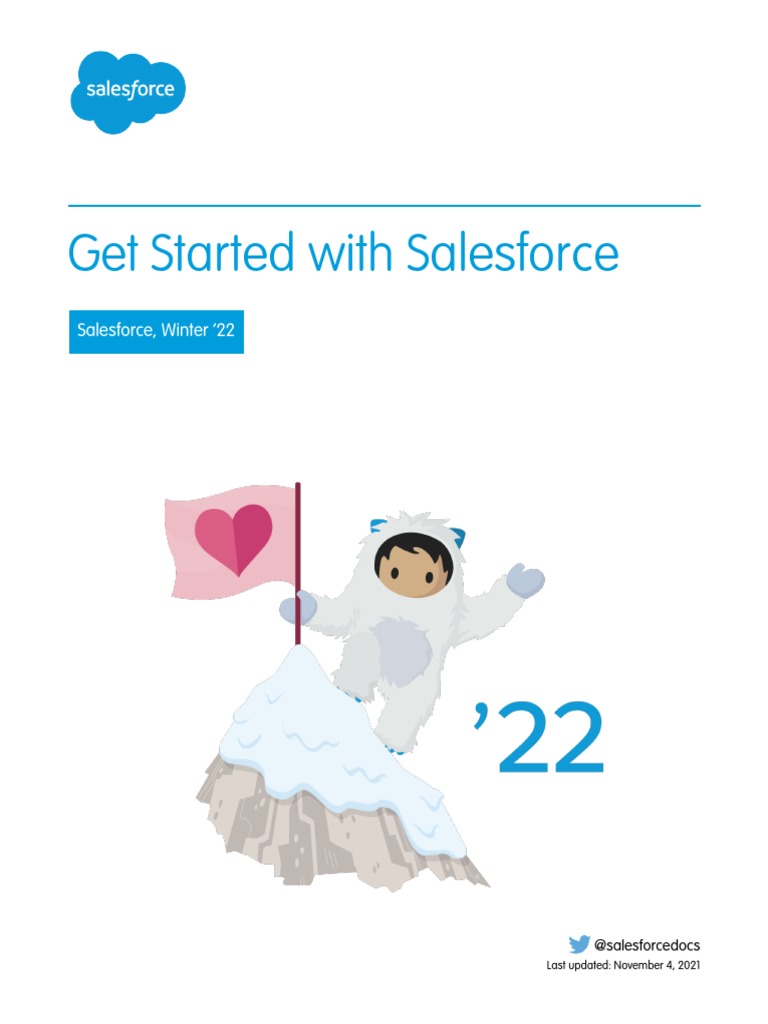Click the mitten gripping the flagpole
768x1024 pixels.
click(297, 606)
